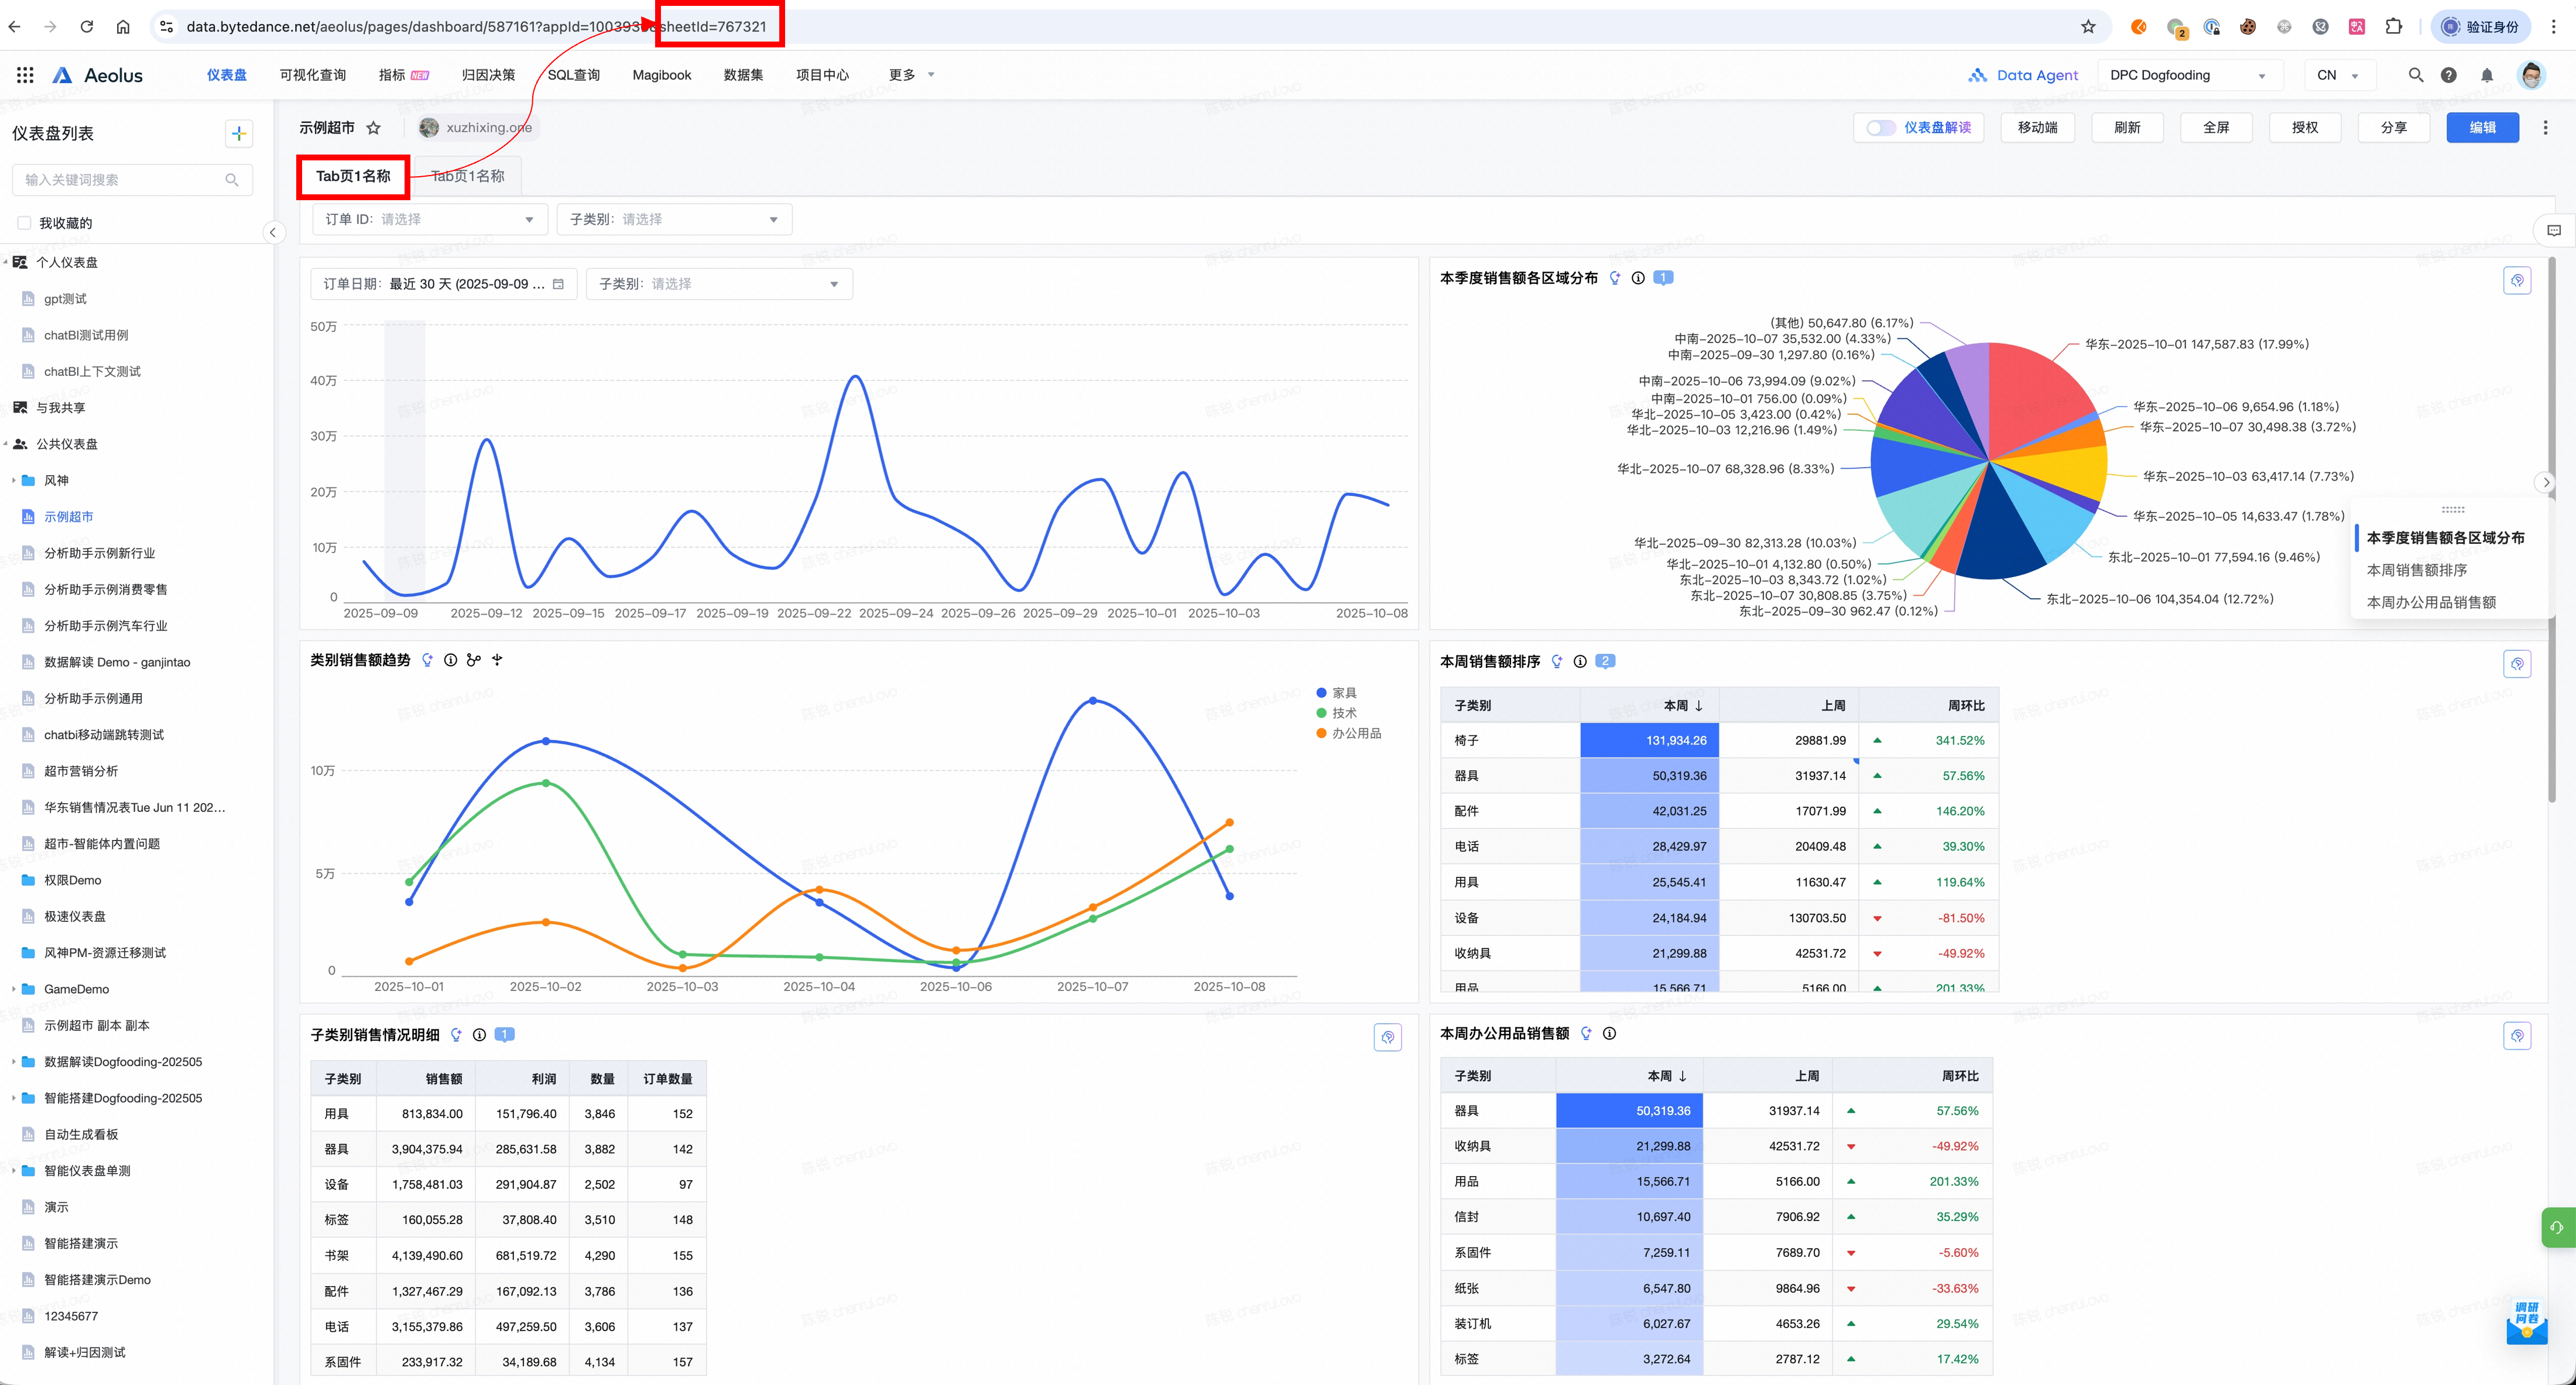Click the search magnifier in top navigation
The height and width of the screenshot is (1385, 2576).
pyautogui.click(x=2415, y=75)
